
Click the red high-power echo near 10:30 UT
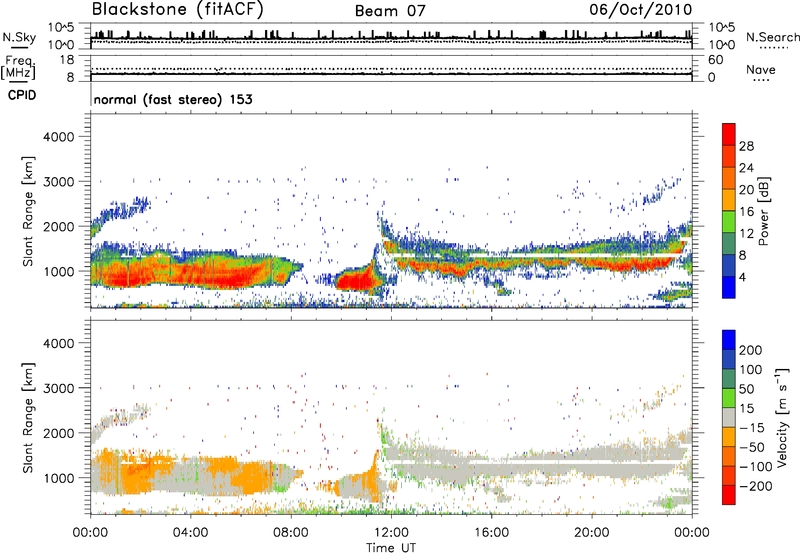(357, 281)
